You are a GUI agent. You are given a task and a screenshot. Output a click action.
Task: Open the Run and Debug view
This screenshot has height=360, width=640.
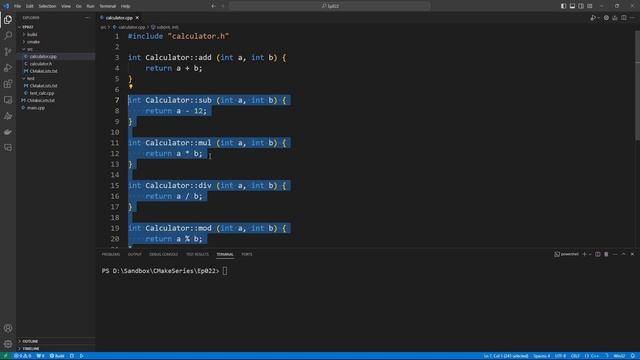8,68
